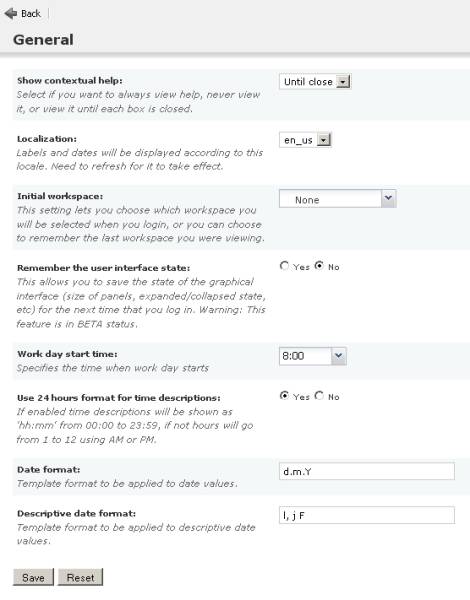Click the Save button
The height and width of the screenshot is (600, 470).
[33, 577]
